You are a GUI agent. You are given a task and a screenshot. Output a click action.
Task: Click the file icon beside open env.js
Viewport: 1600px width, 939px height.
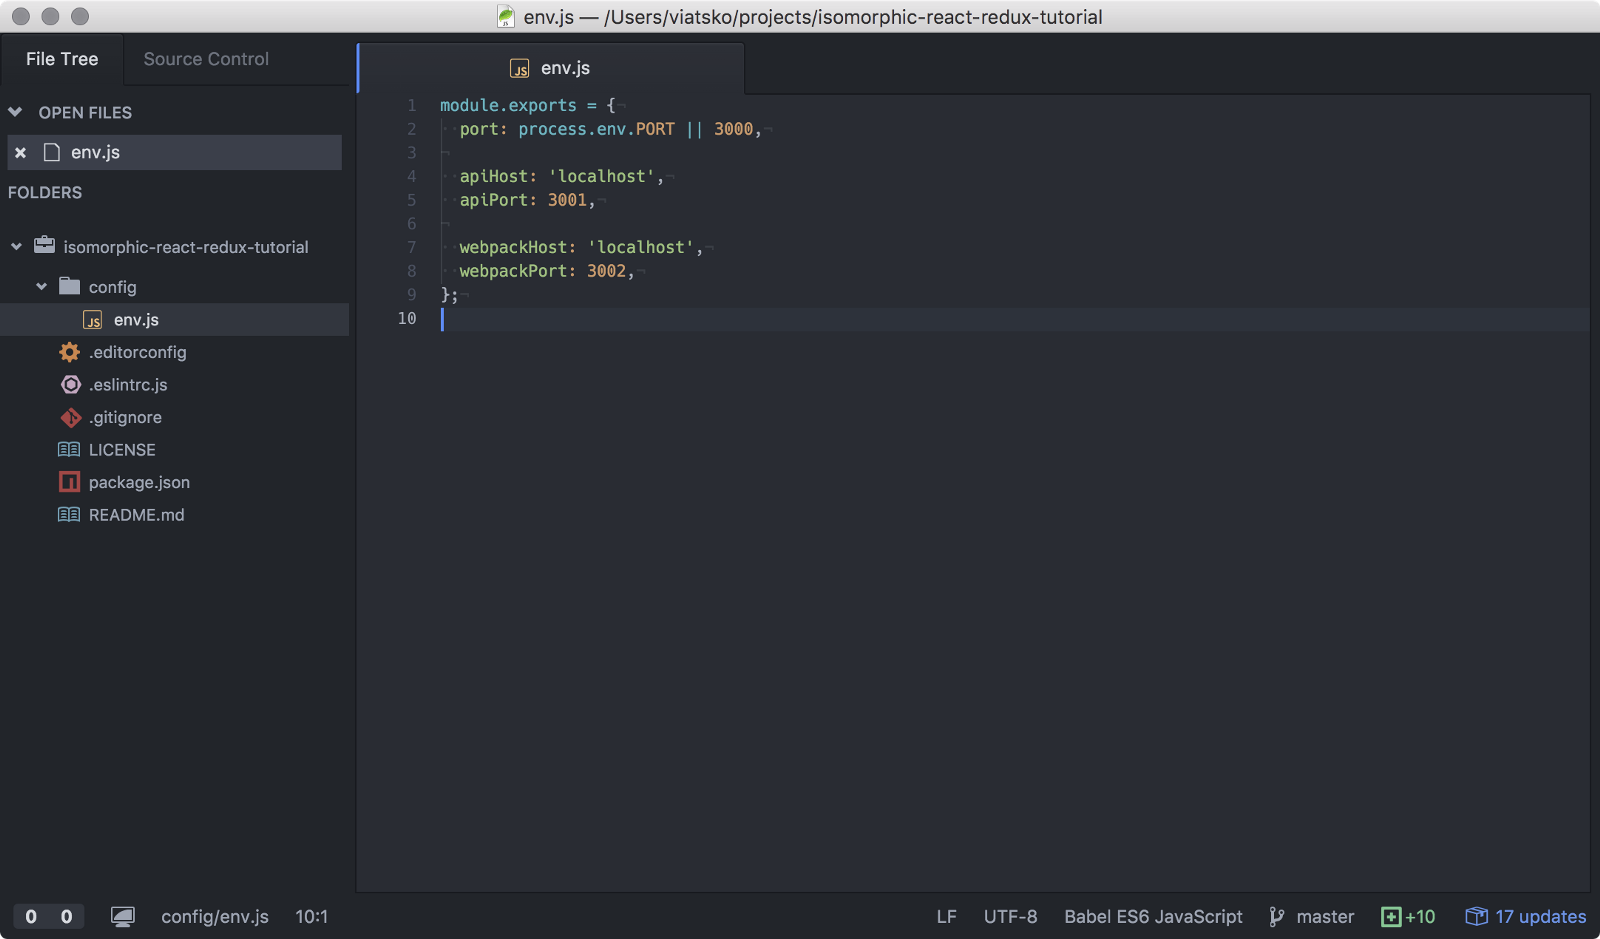(52, 152)
